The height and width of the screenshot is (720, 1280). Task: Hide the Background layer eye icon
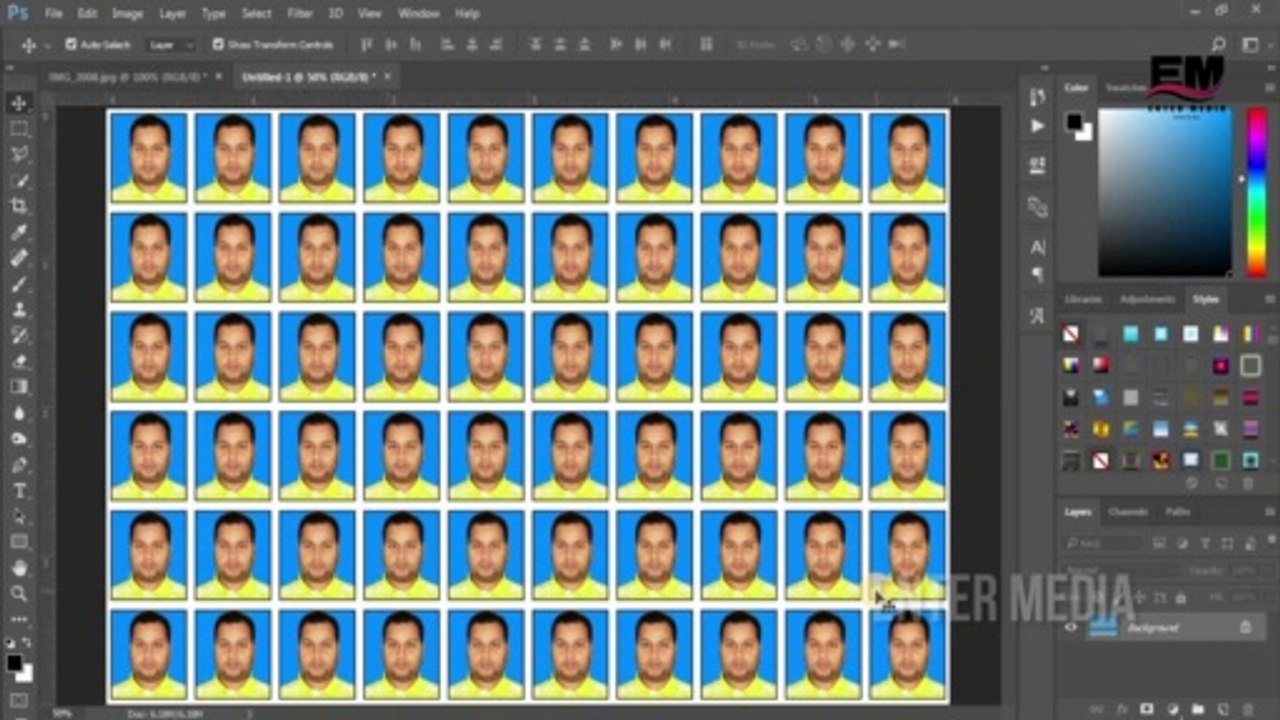[1071, 627]
